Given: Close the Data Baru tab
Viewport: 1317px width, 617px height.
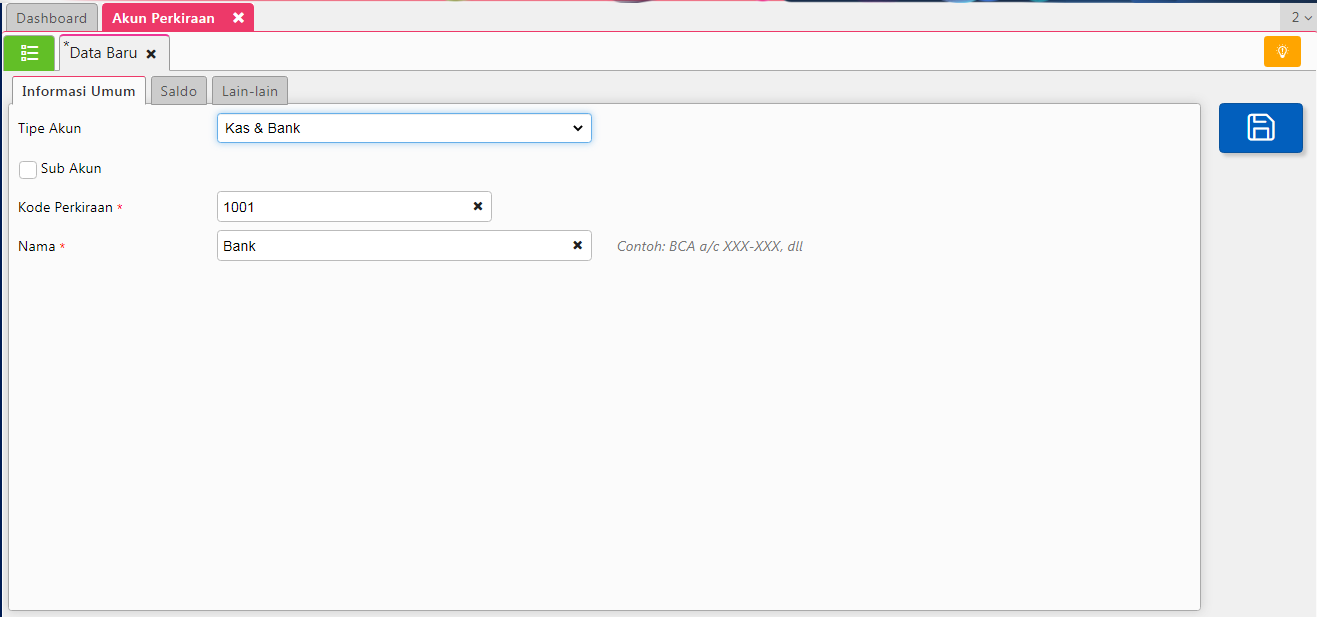Looking at the screenshot, I should pyautogui.click(x=151, y=54).
